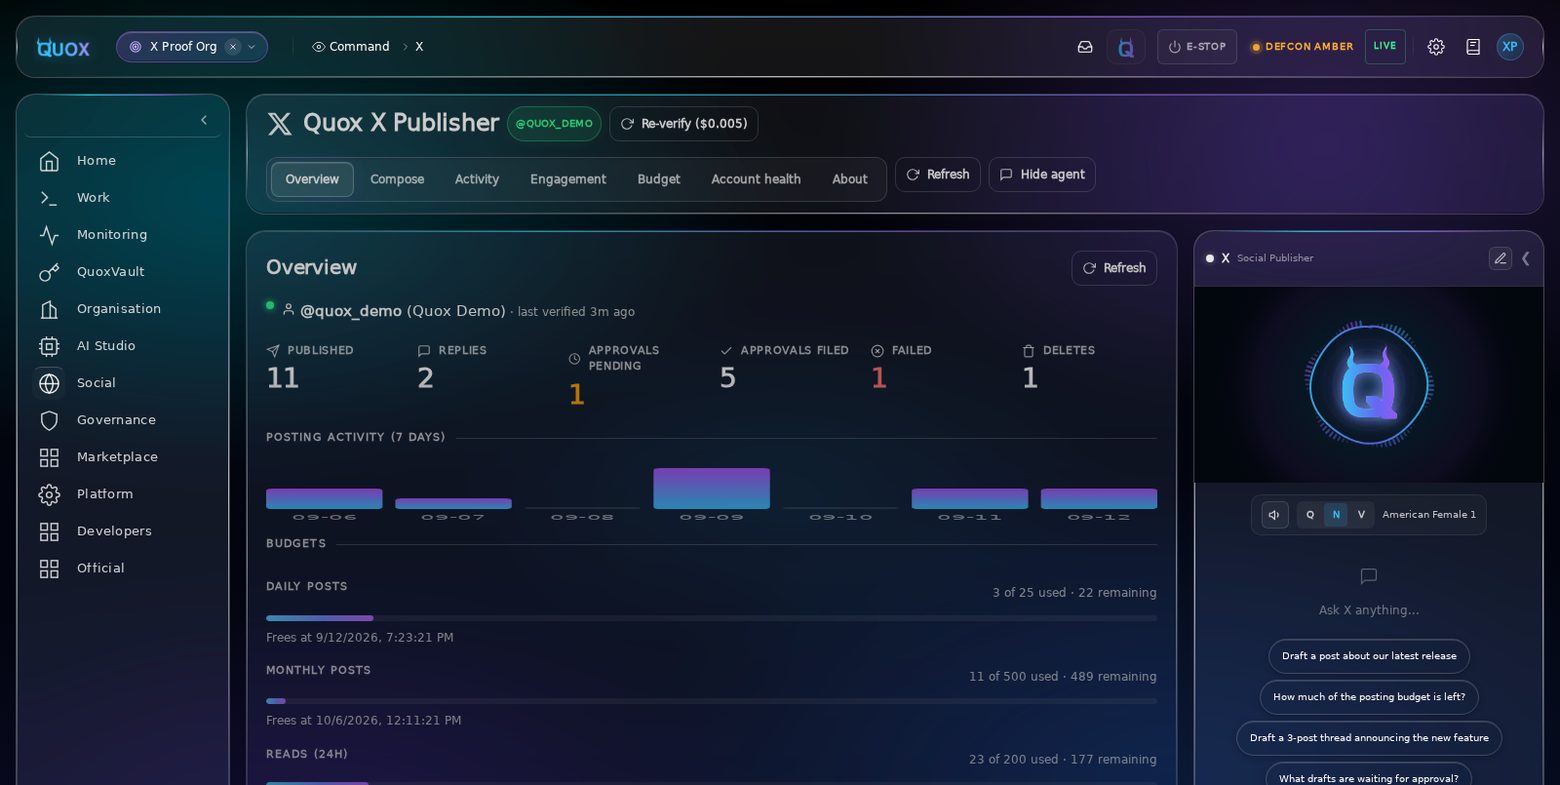The image size is (1560, 785).
Task: Expand the X Proof Org dropdown
Action: [252, 47]
